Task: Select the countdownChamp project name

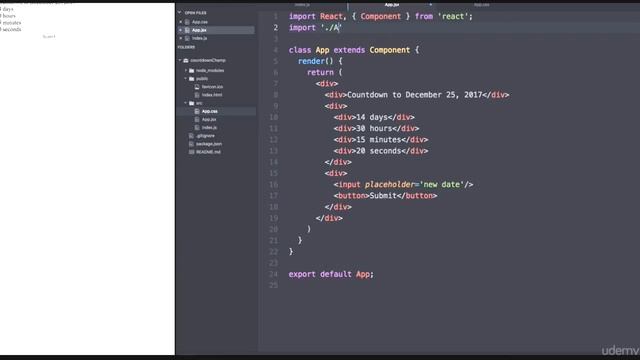Action: (x=208, y=60)
